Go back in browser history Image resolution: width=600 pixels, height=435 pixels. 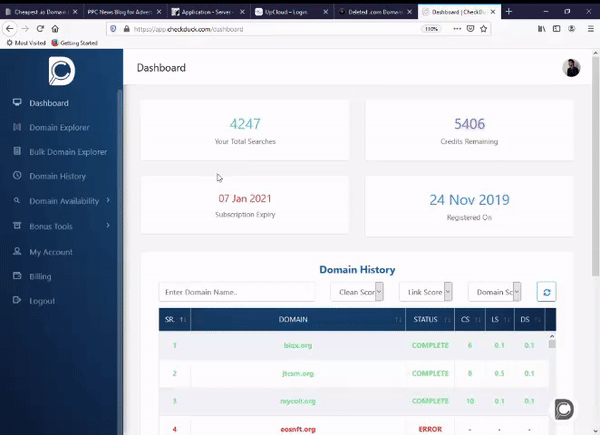coord(10,29)
